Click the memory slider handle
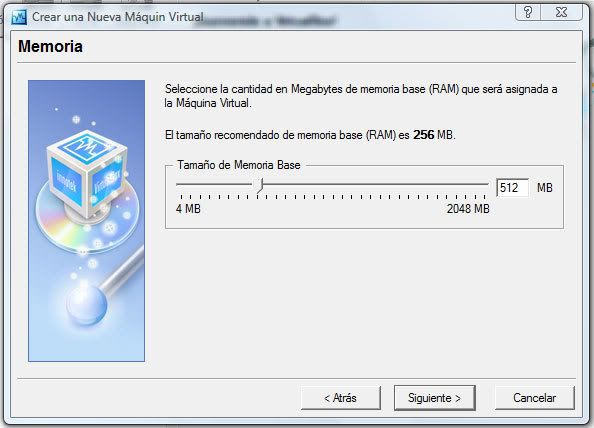Screen dimensions: 594x428 point(260,186)
